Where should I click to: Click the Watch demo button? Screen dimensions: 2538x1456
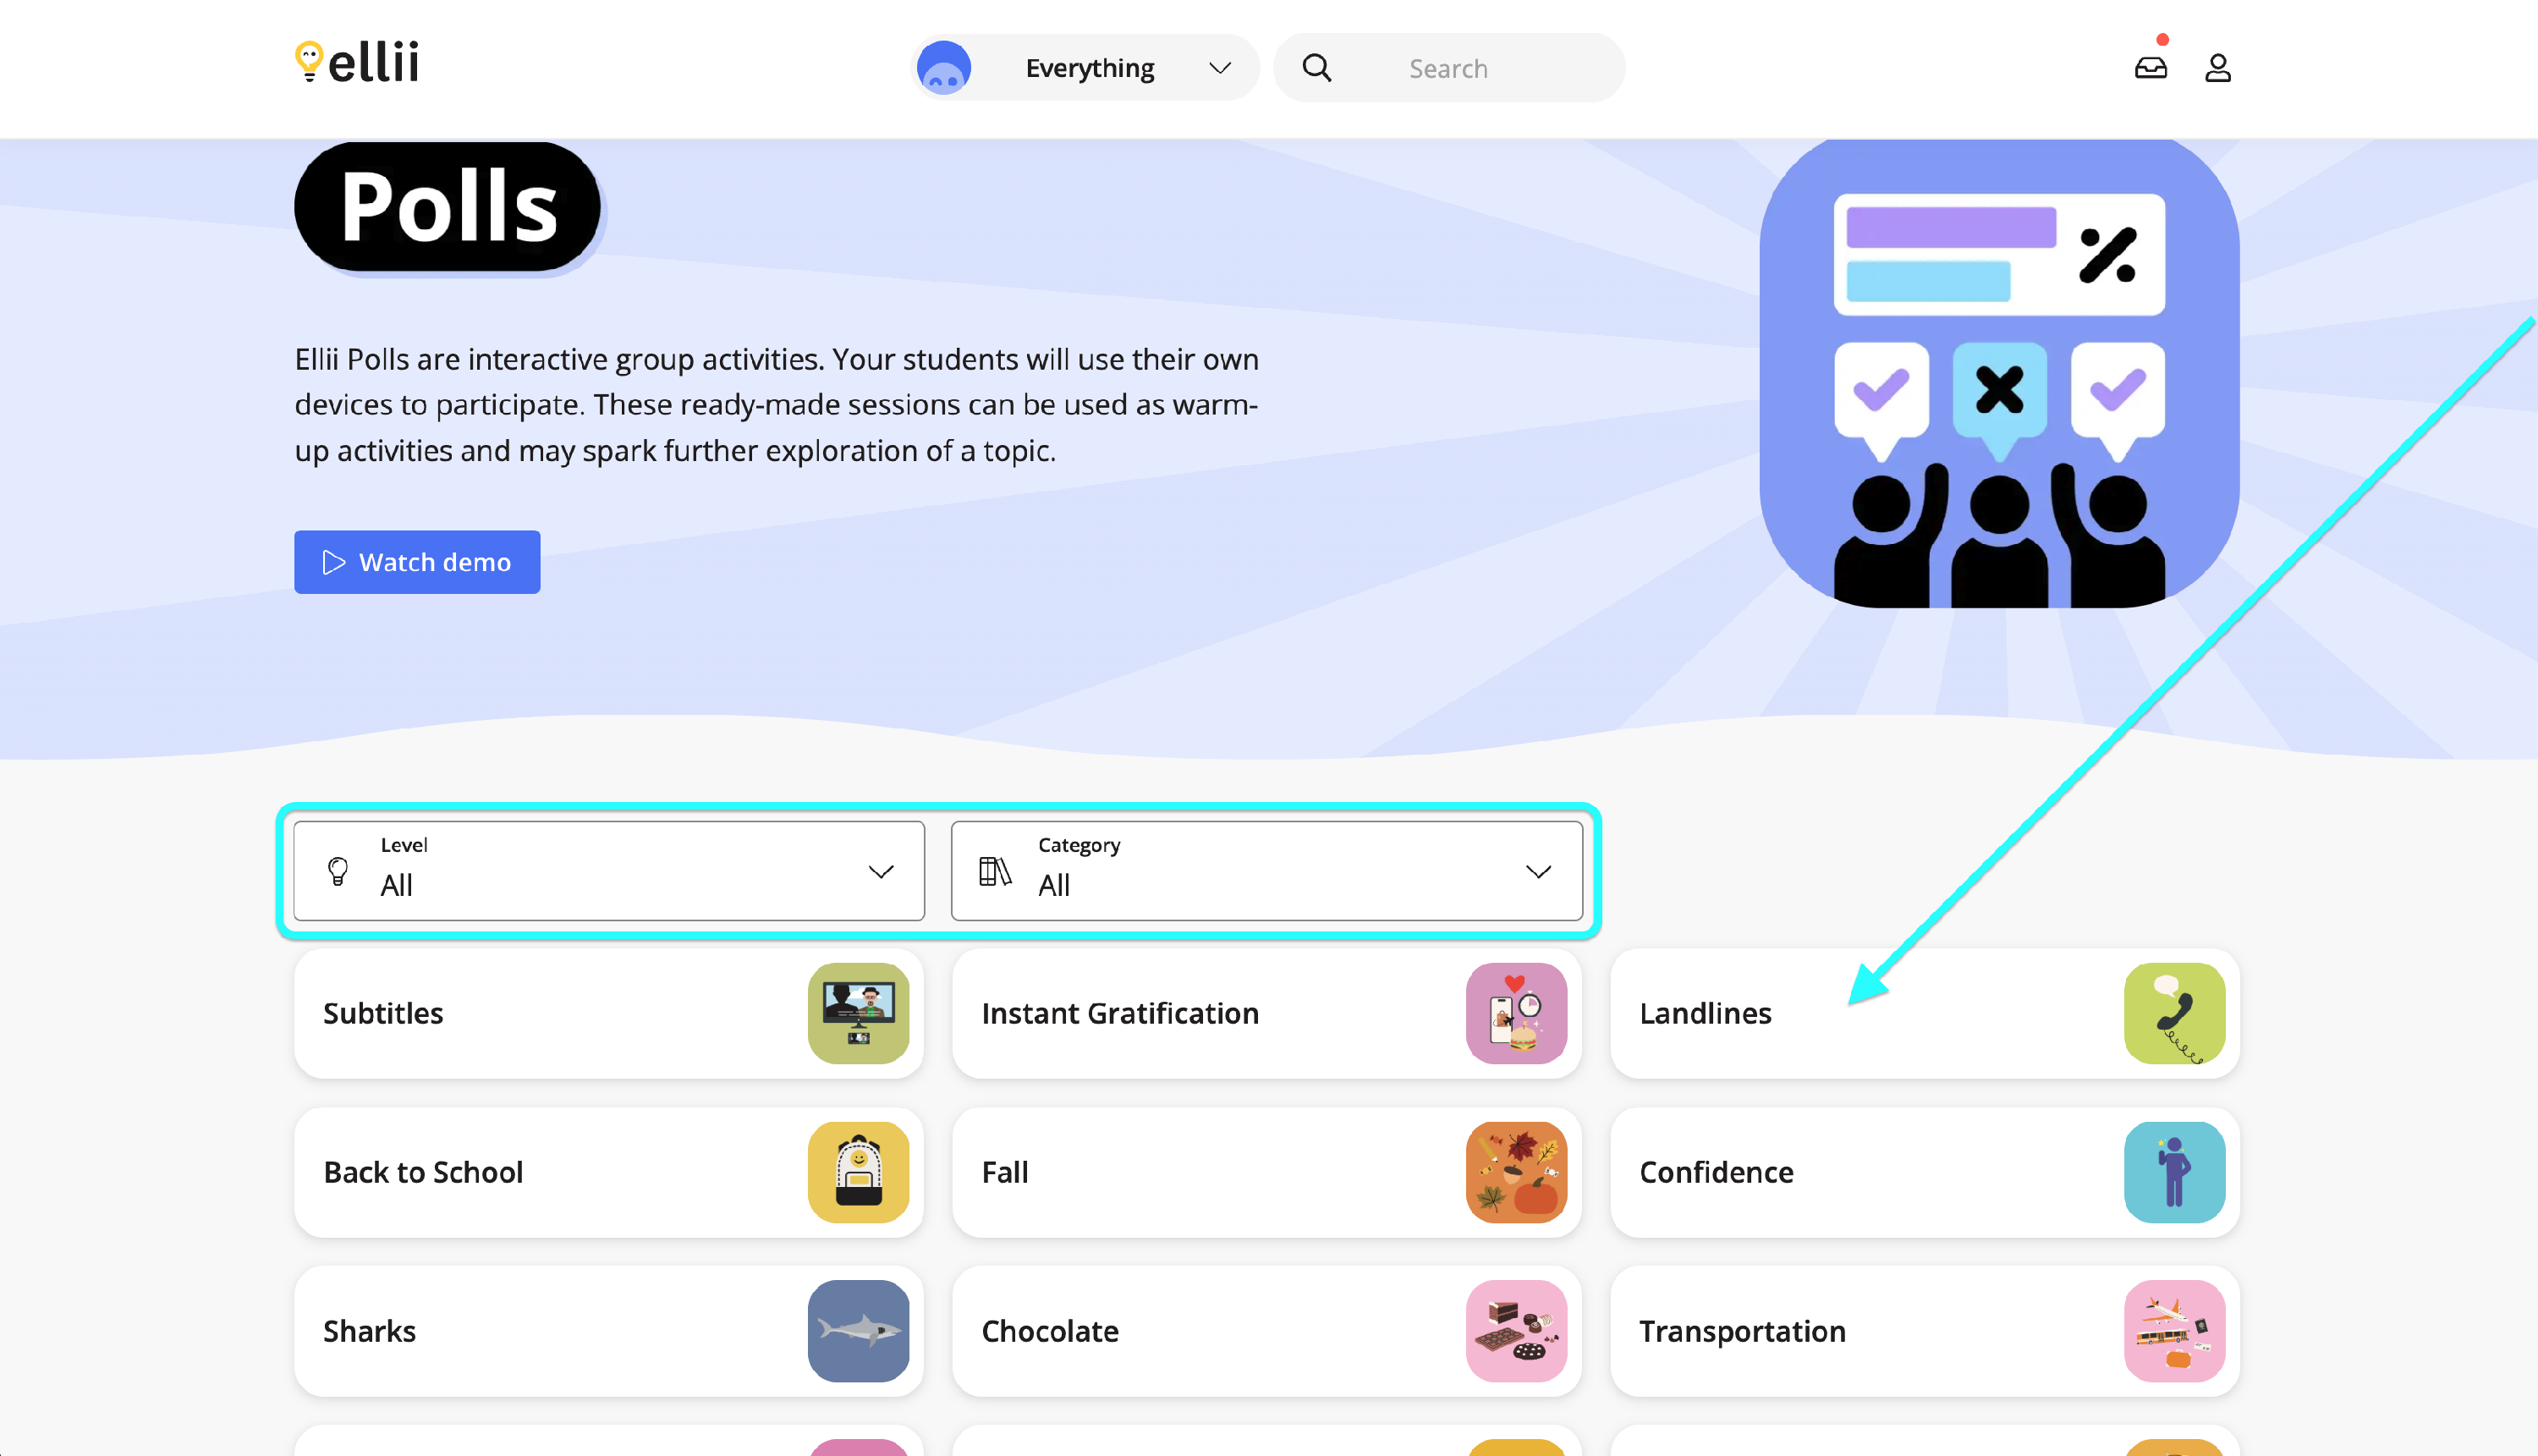point(417,562)
